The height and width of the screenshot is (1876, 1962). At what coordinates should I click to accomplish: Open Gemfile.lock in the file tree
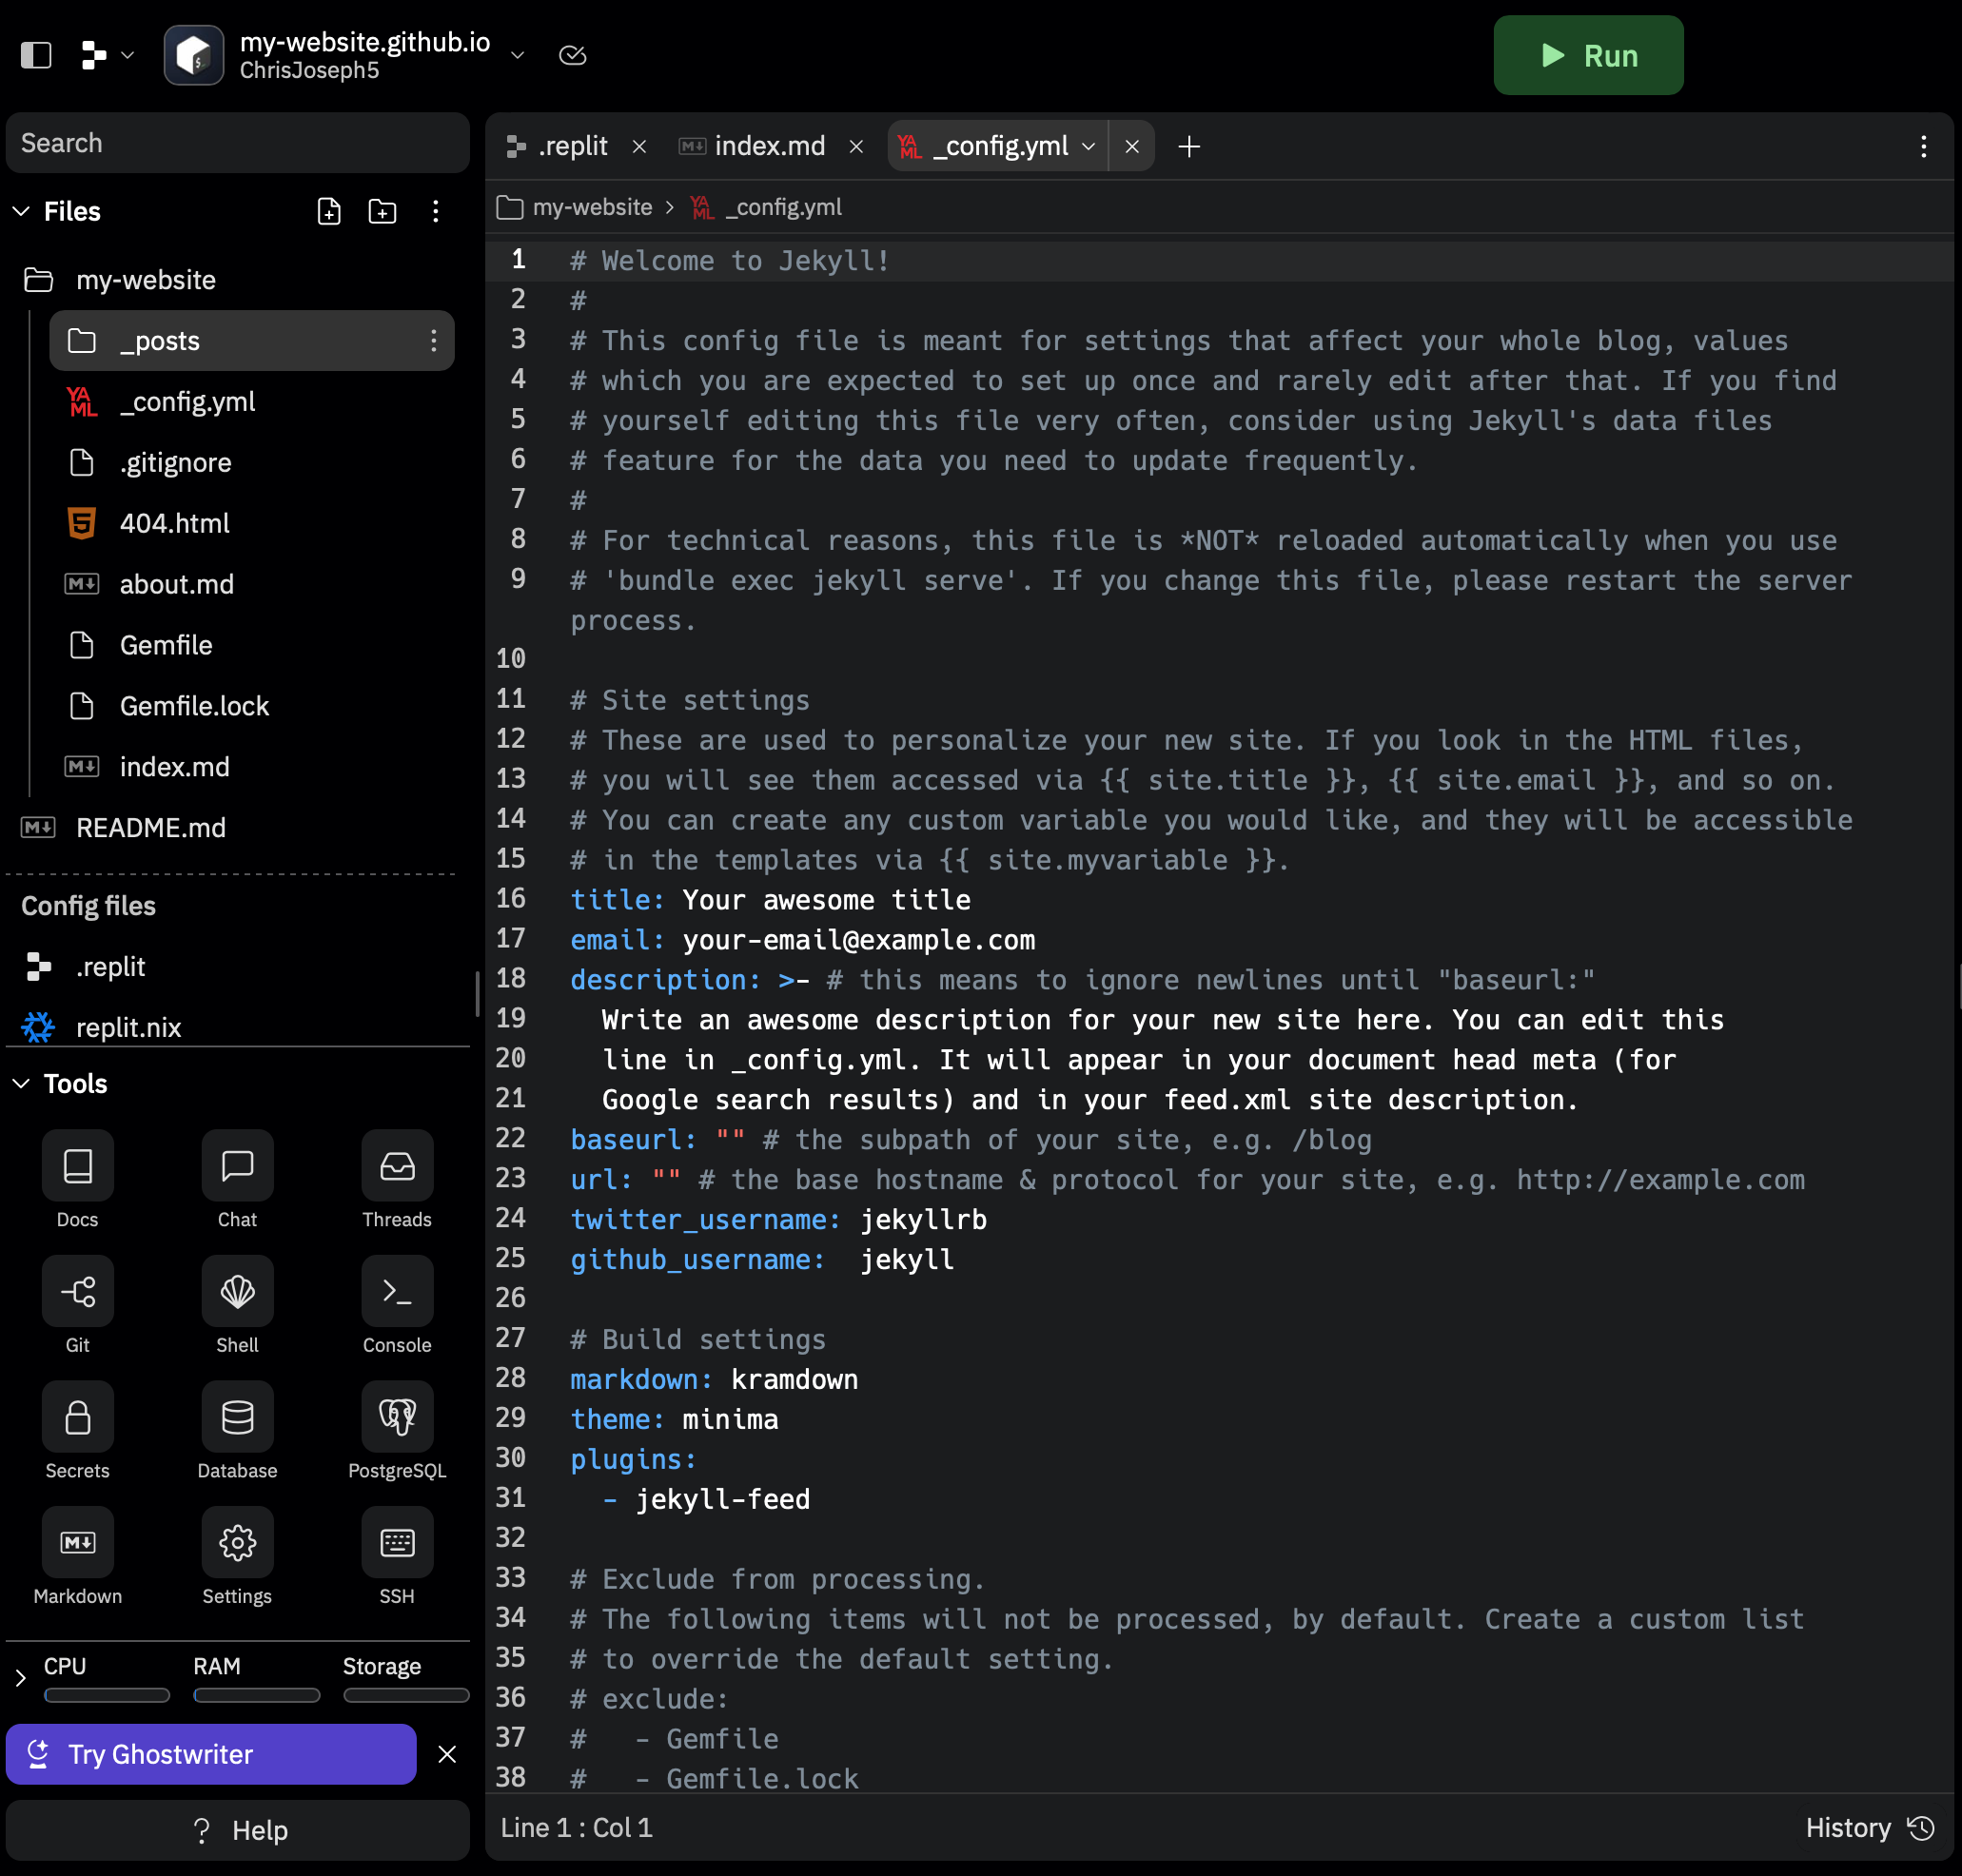[194, 706]
